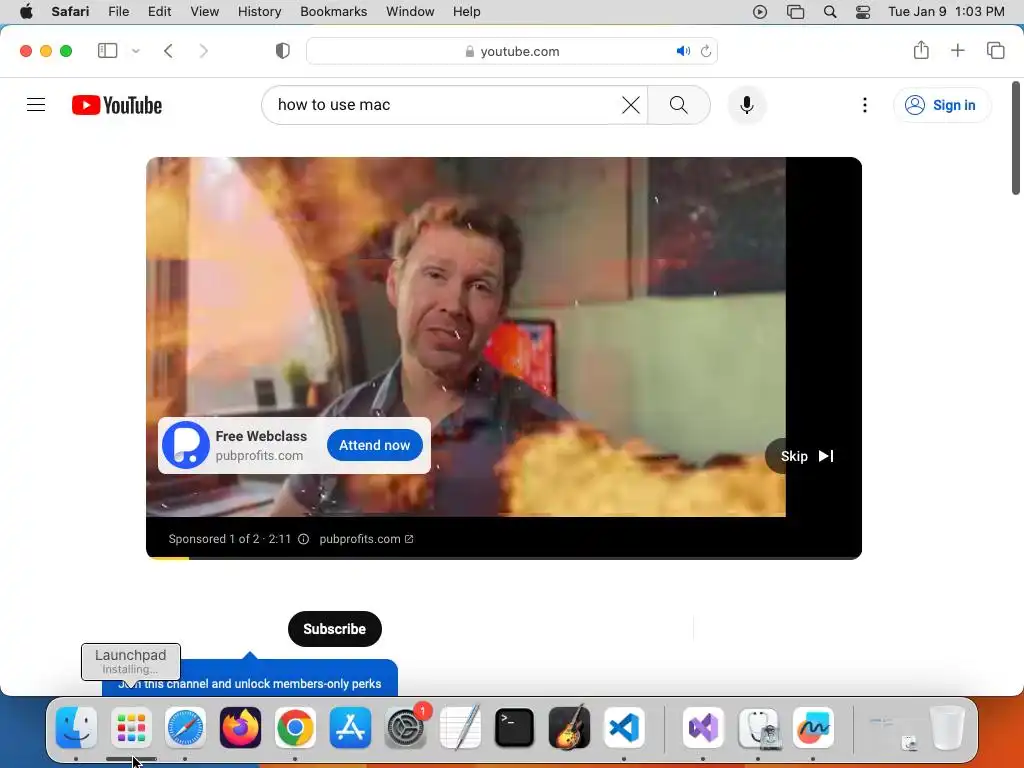The height and width of the screenshot is (768, 1024).
Task: Open the Bookmarks menu
Action: (334, 12)
